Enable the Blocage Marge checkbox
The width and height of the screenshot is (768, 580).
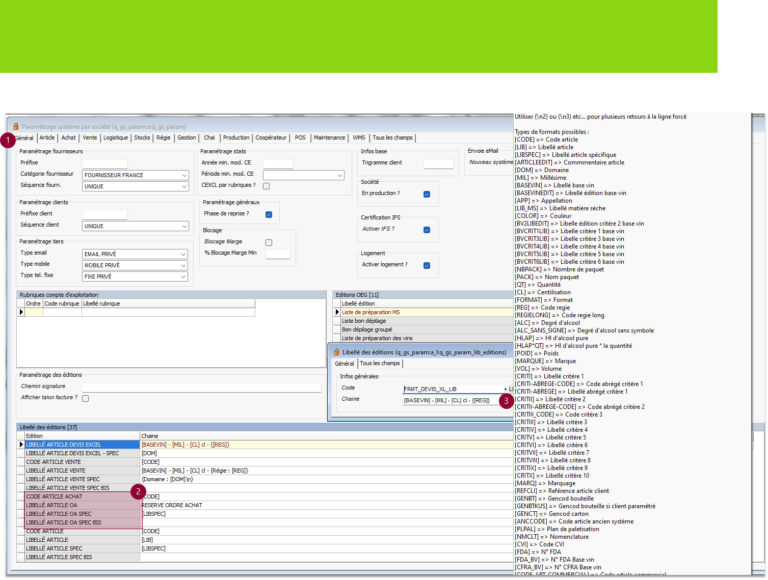[x=268, y=242]
